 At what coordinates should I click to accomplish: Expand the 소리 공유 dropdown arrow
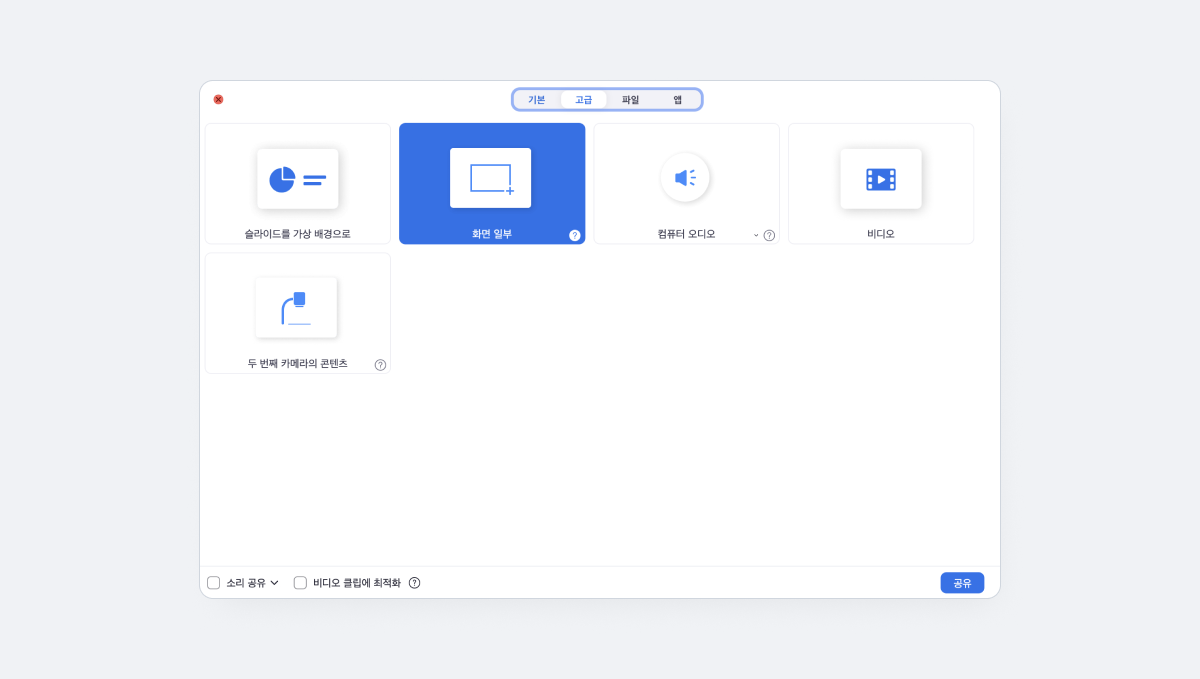click(274, 583)
